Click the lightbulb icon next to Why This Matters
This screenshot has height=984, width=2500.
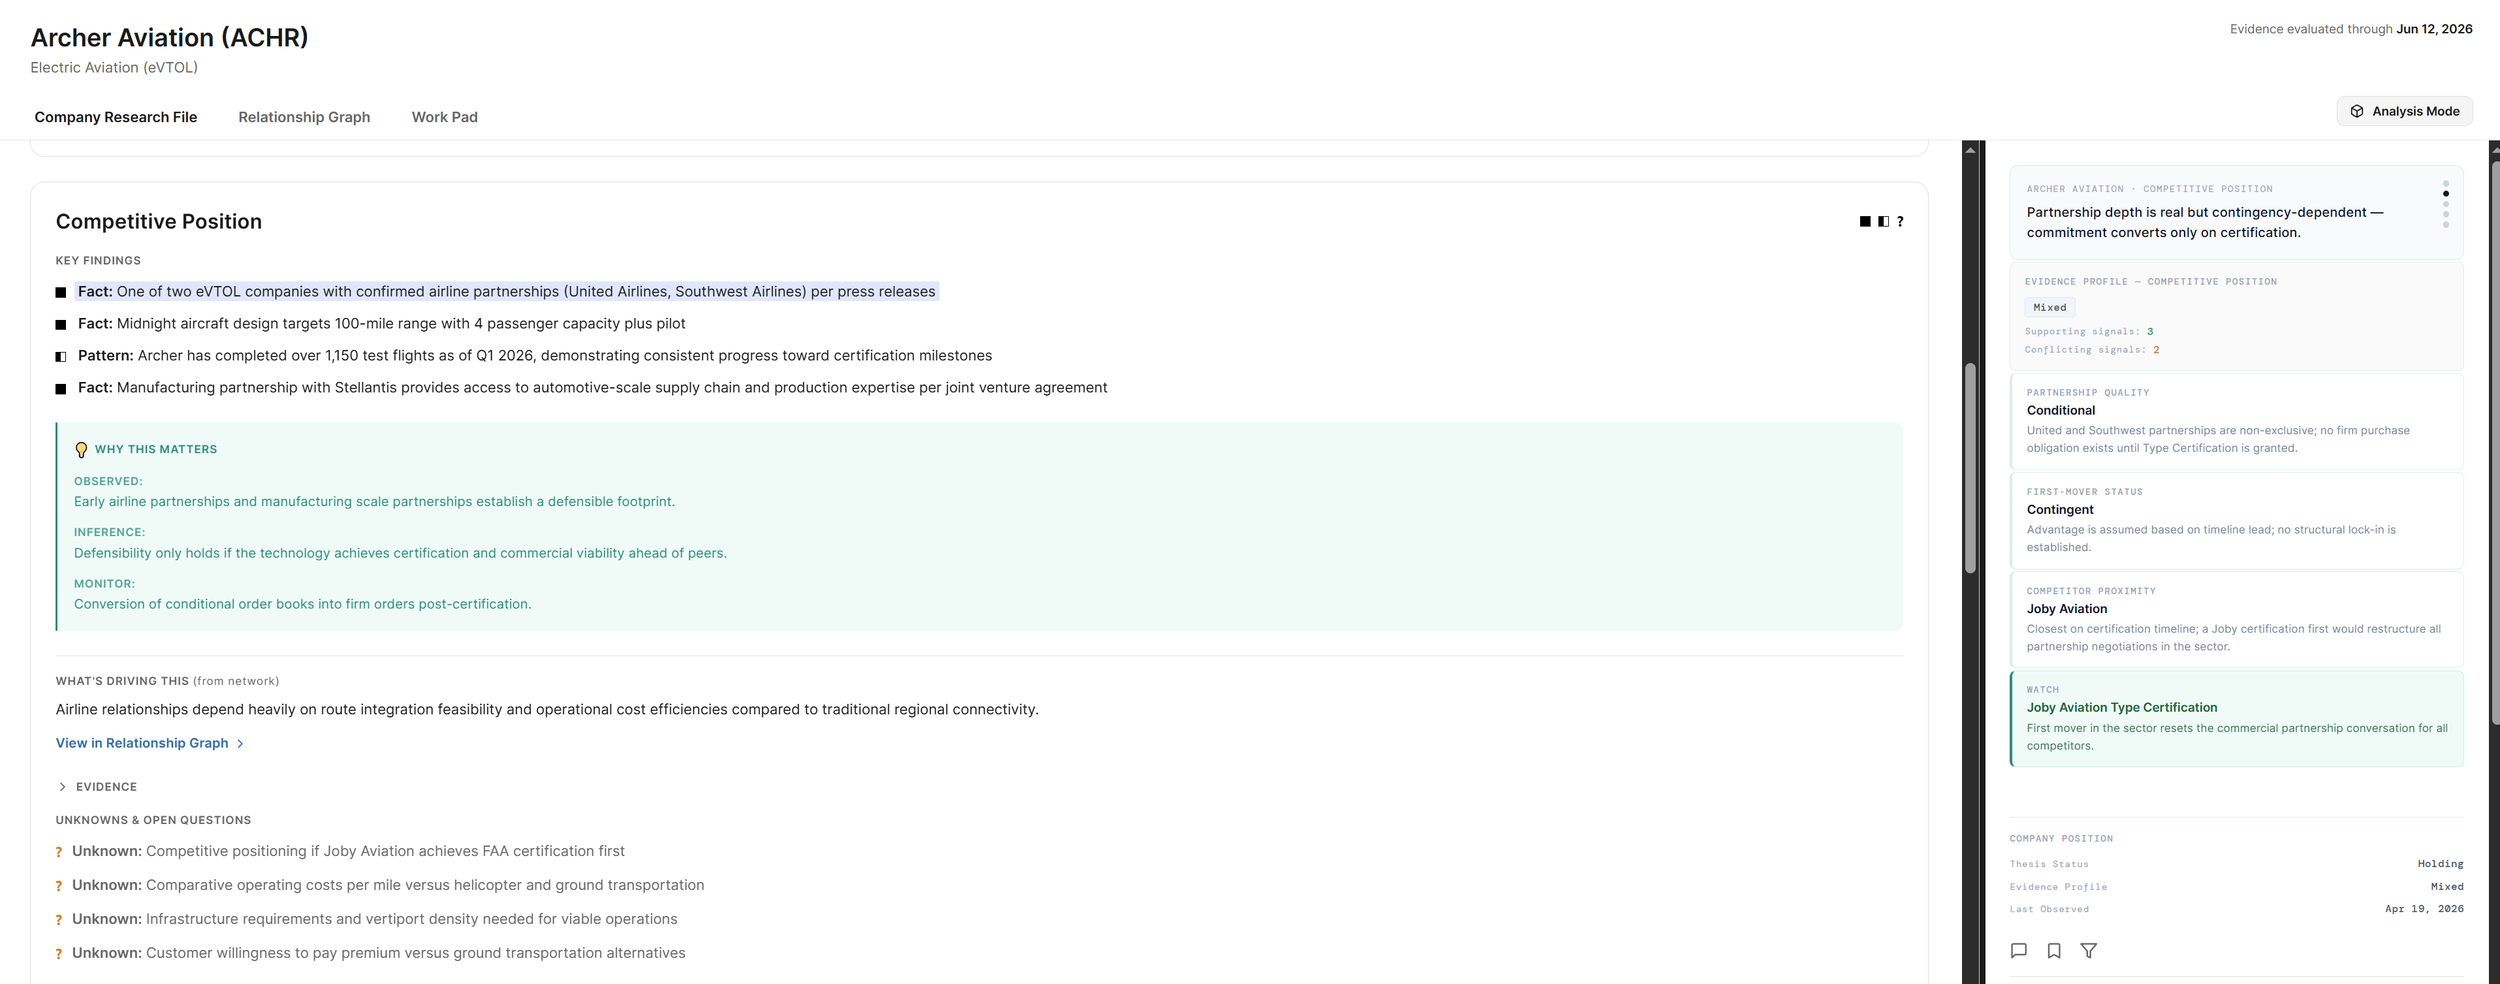(x=82, y=450)
